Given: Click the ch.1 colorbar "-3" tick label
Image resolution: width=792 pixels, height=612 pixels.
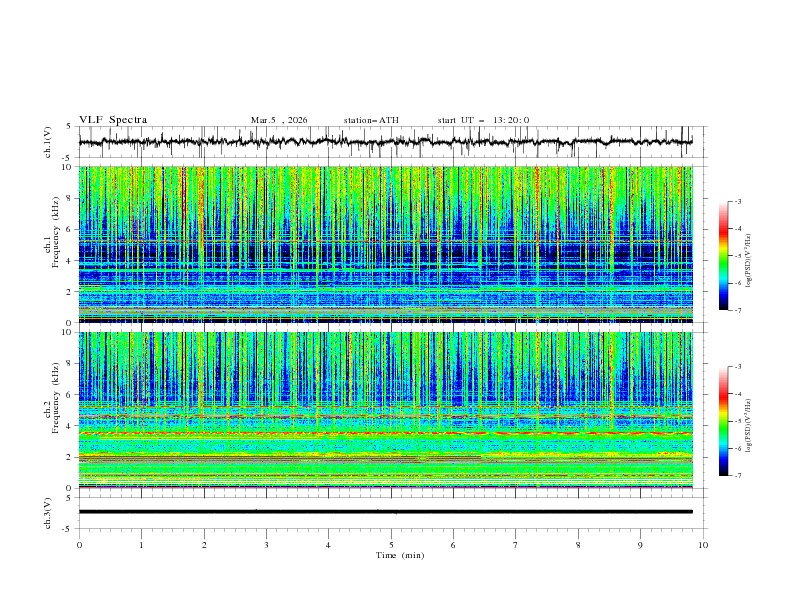Looking at the screenshot, I should pos(738,201).
